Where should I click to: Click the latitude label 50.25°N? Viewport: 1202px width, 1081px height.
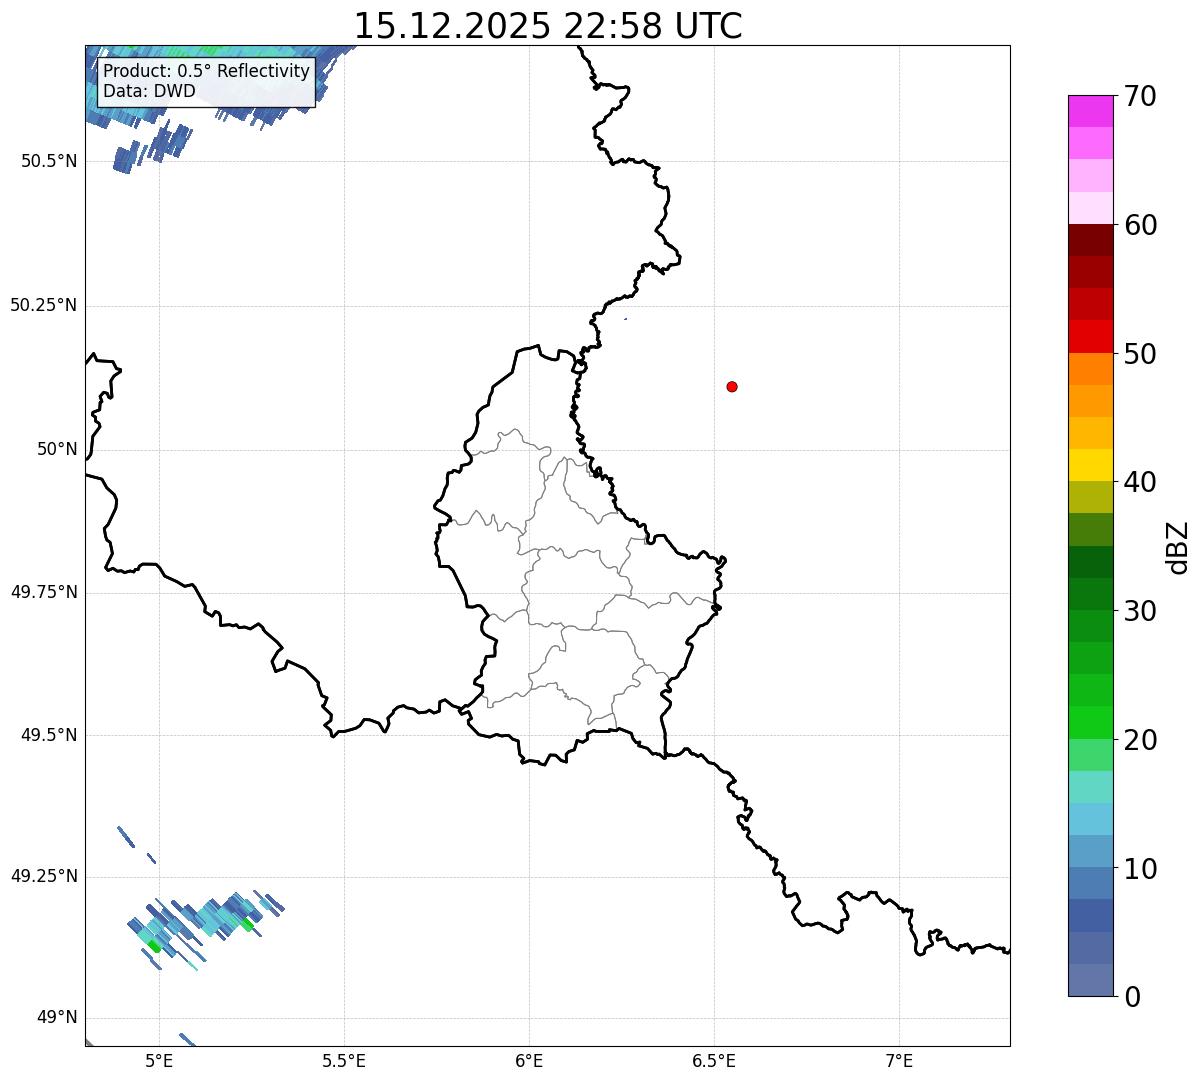click(43, 305)
